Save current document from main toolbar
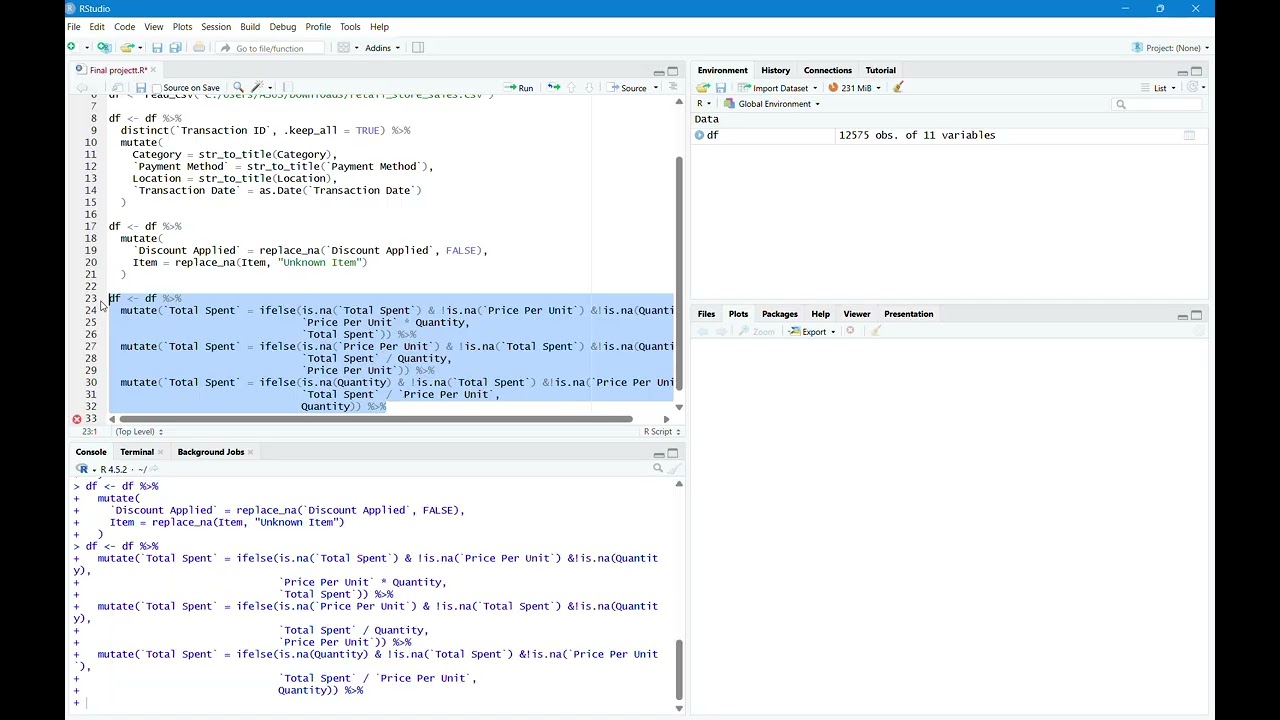The height and width of the screenshot is (720, 1280). point(157,48)
